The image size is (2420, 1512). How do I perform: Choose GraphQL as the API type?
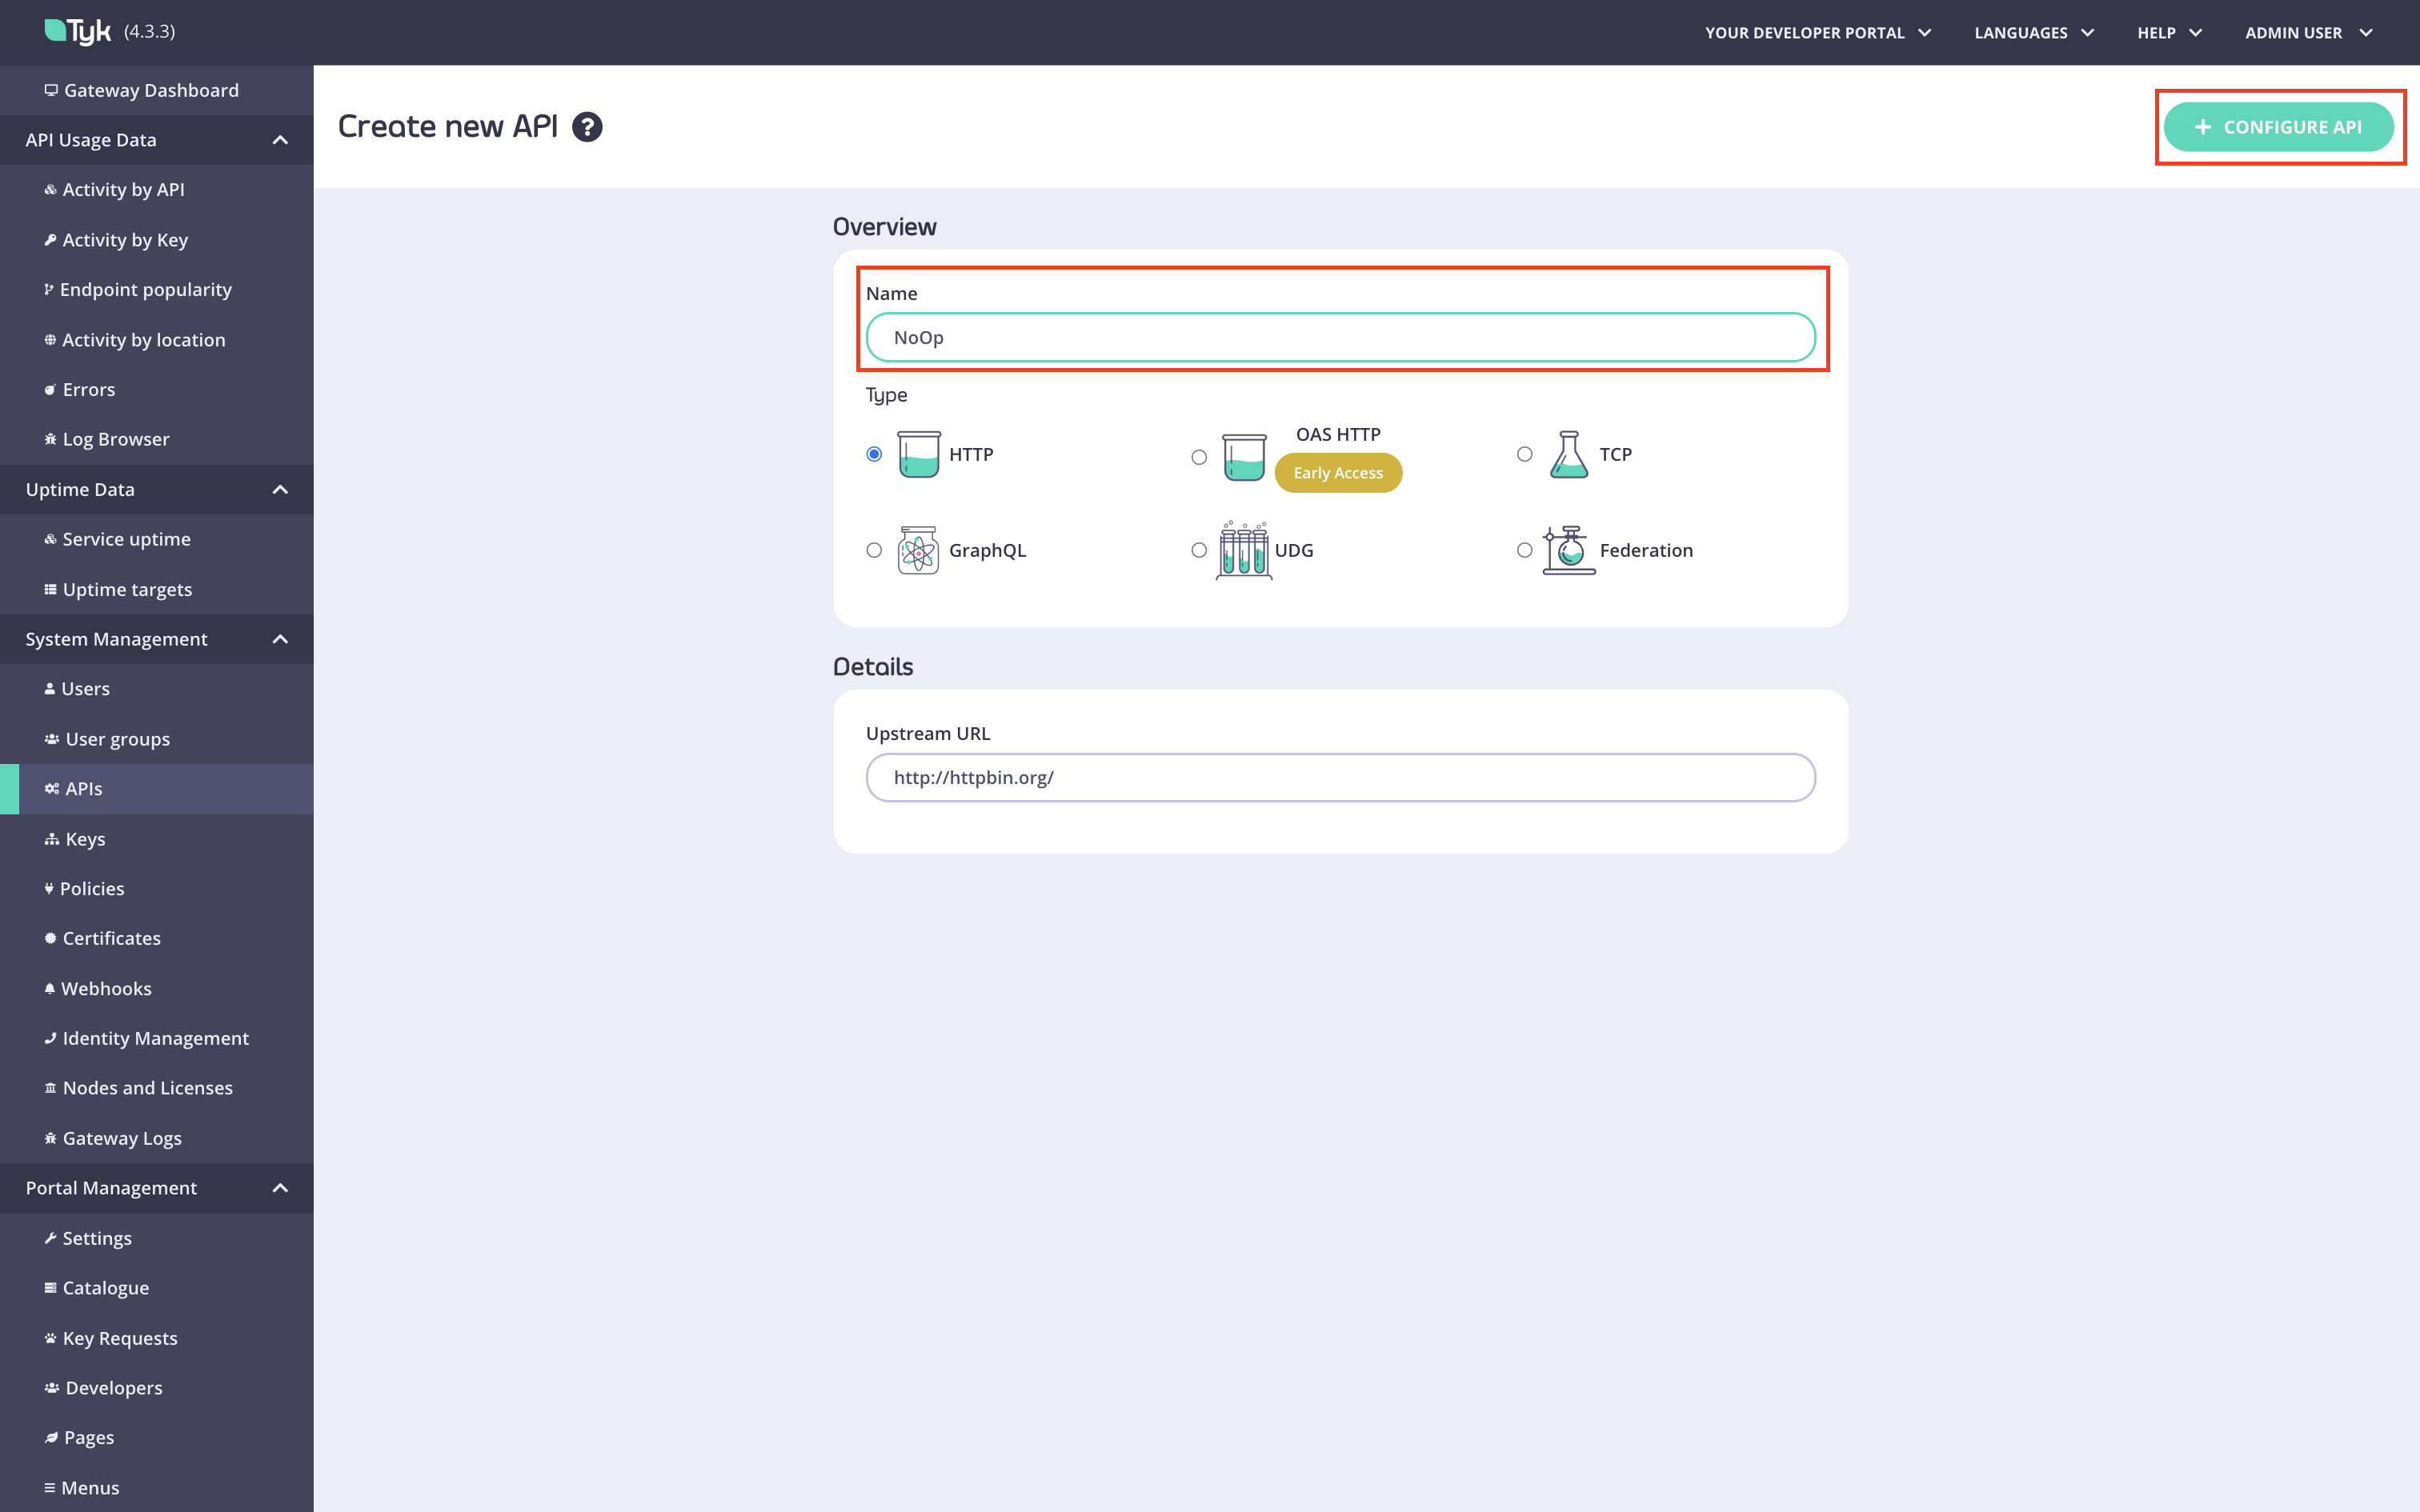(x=874, y=550)
